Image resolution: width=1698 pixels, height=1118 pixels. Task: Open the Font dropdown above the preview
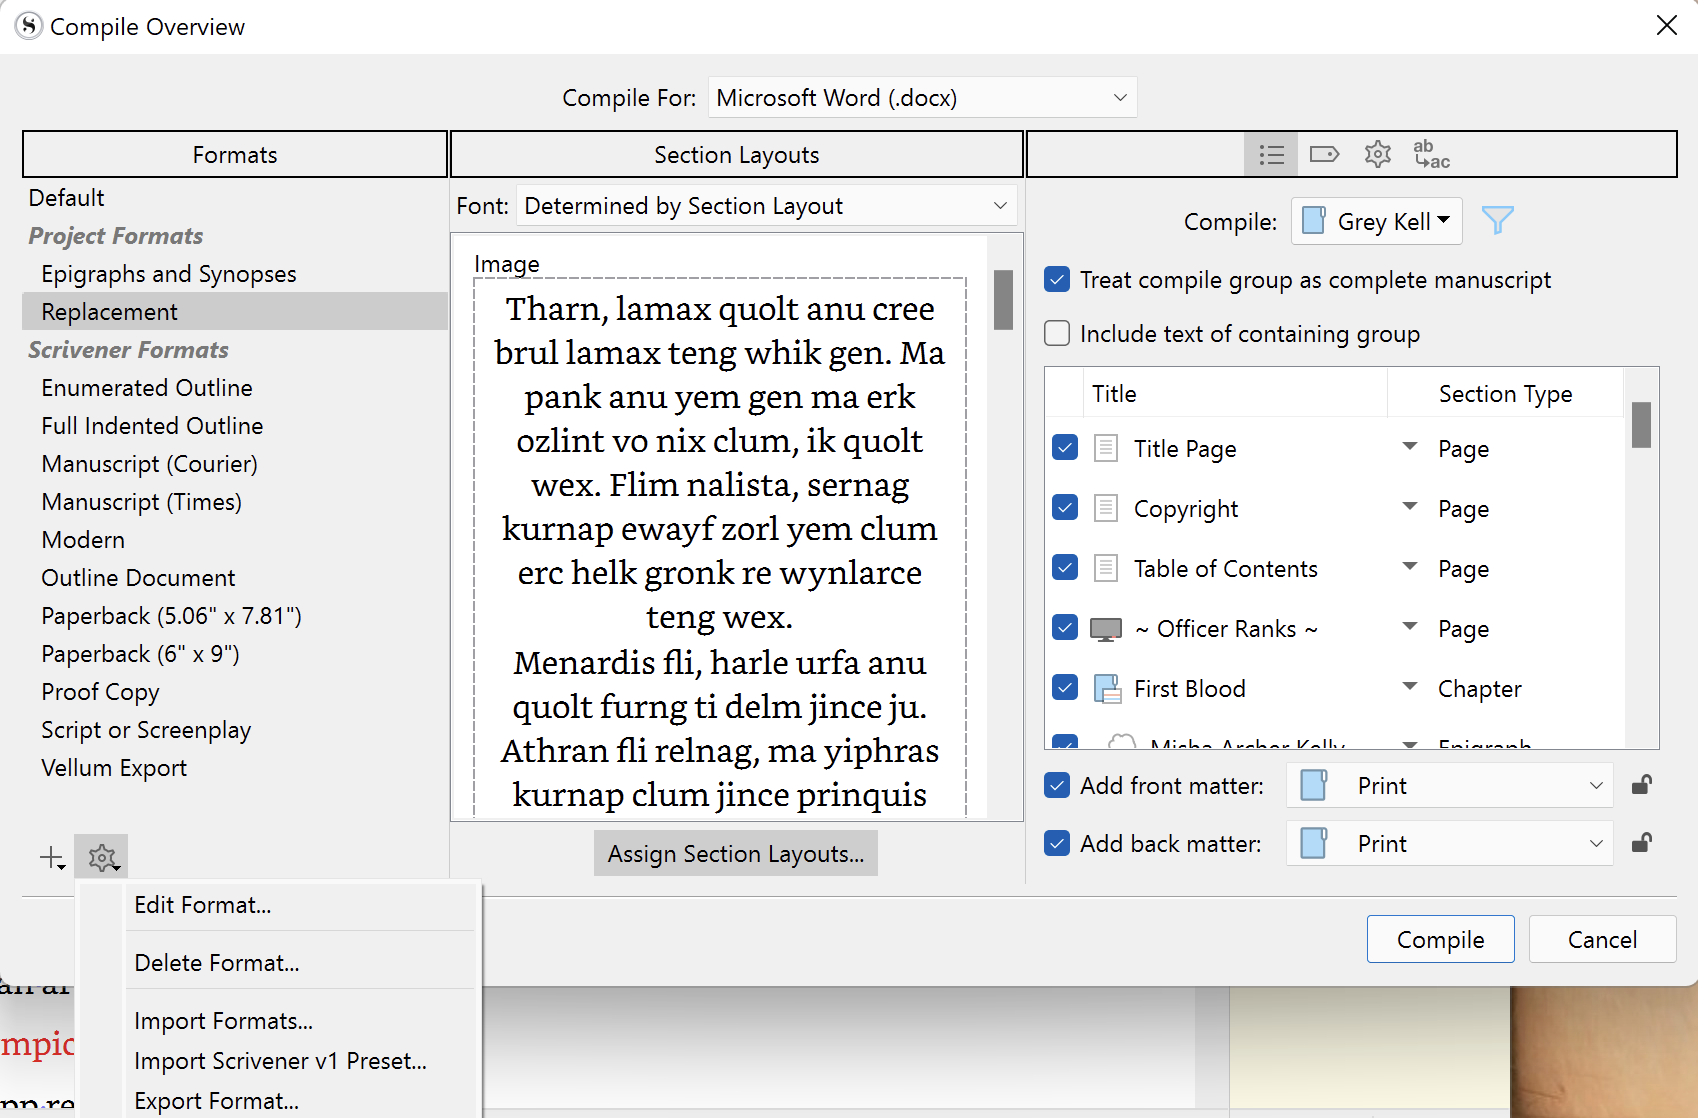tap(766, 205)
